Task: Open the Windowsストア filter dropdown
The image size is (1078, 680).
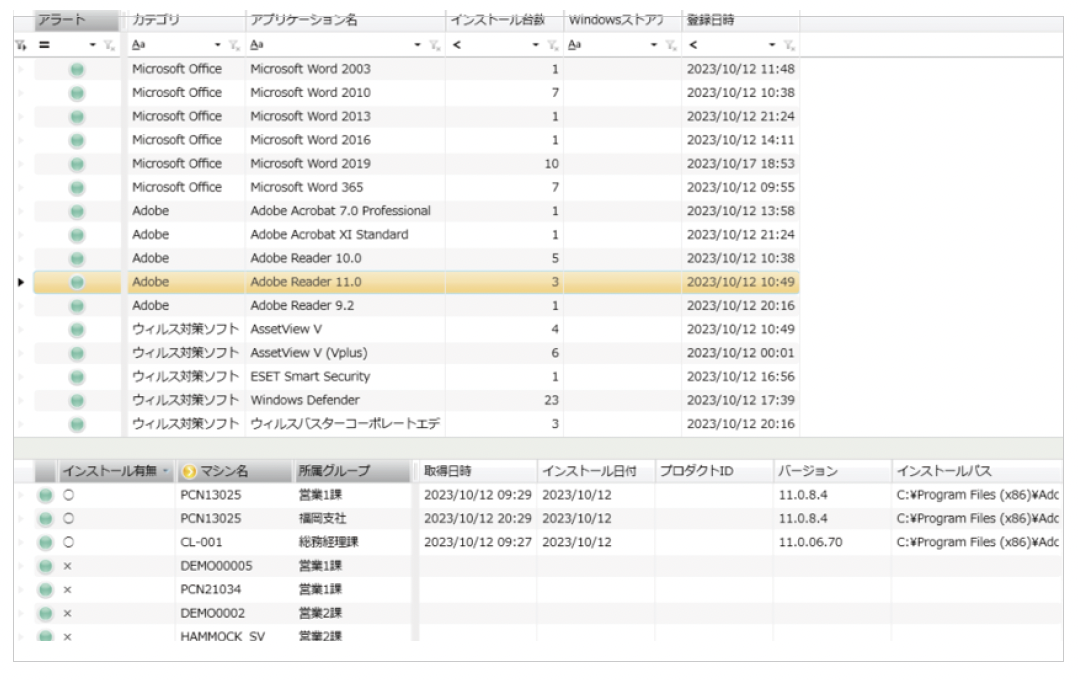Action: click(x=654, y=45)
